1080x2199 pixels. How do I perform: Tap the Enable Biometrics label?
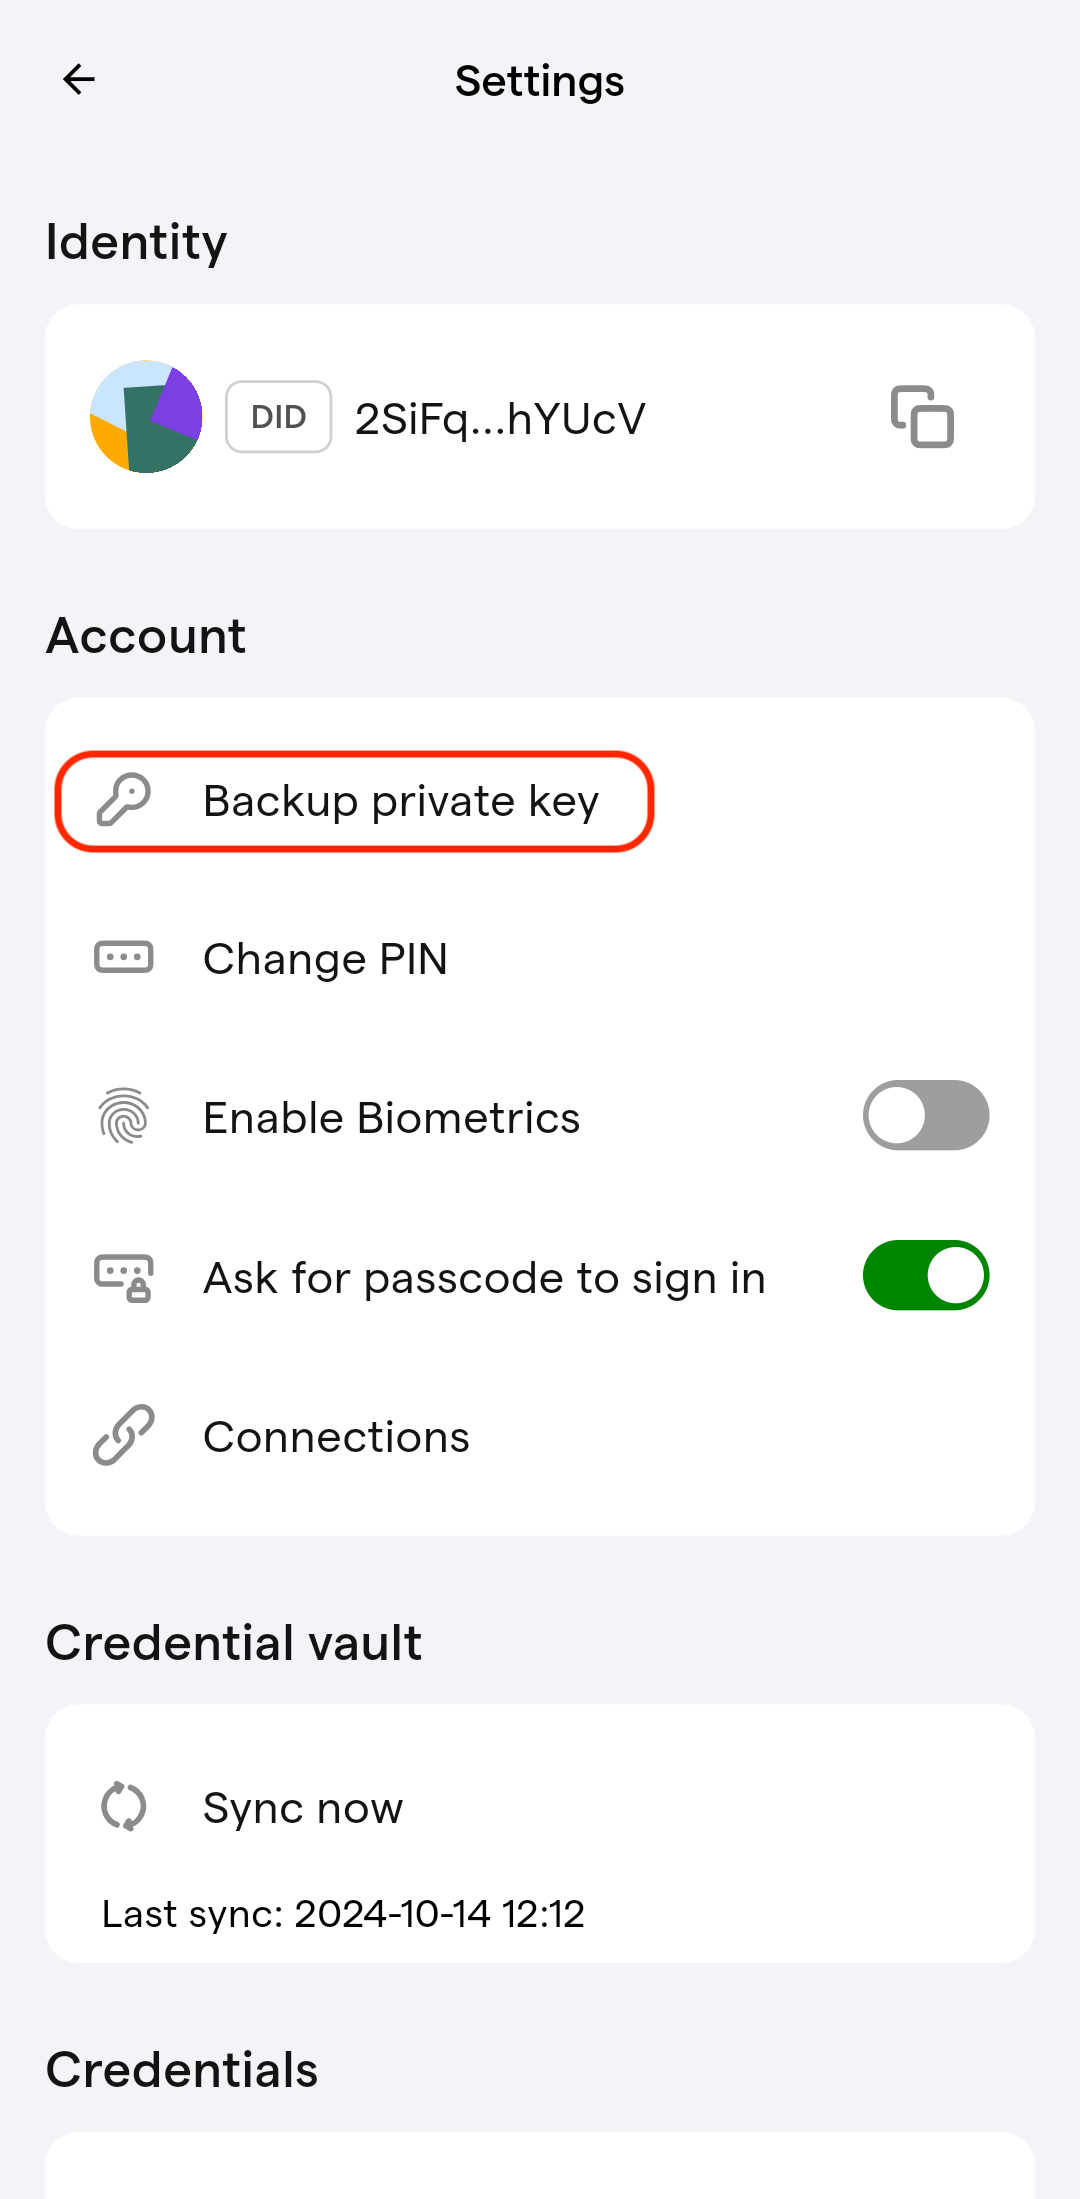(x=392, y=1118)
